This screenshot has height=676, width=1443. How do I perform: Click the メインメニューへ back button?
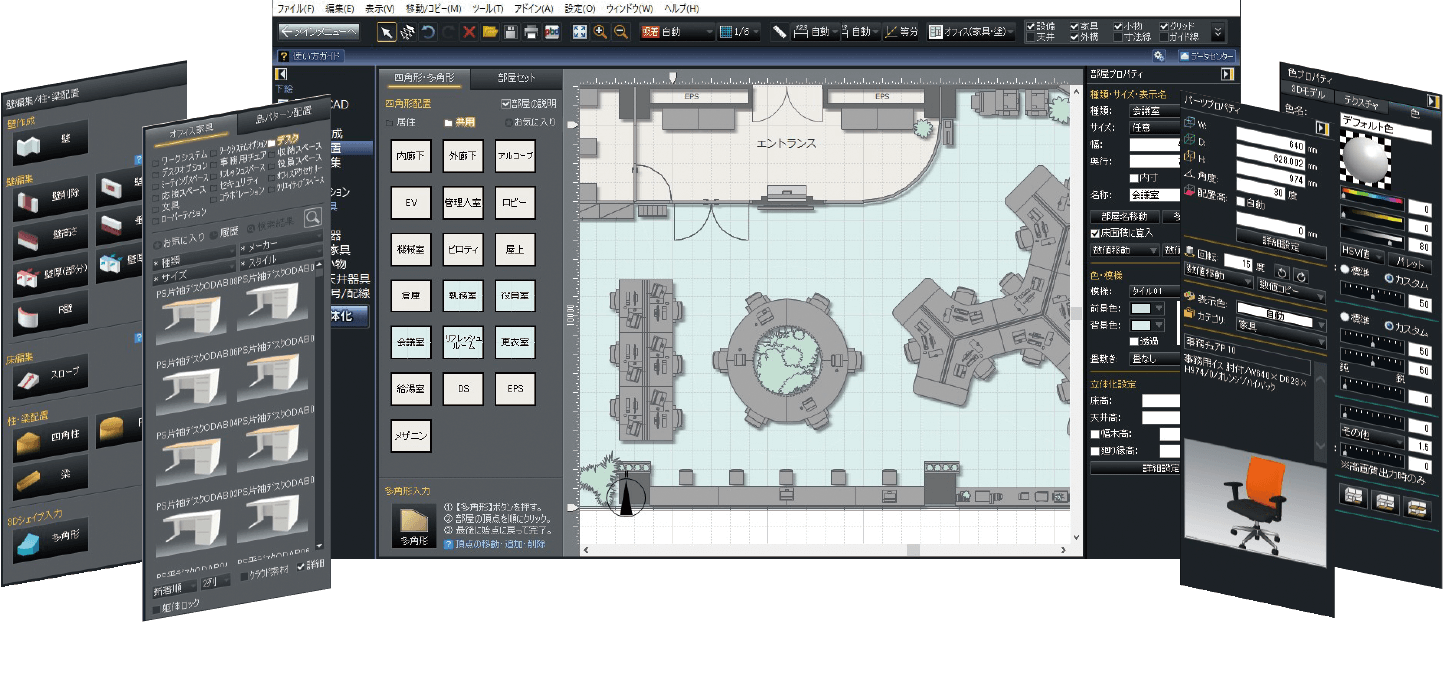[x=318, y=32]
